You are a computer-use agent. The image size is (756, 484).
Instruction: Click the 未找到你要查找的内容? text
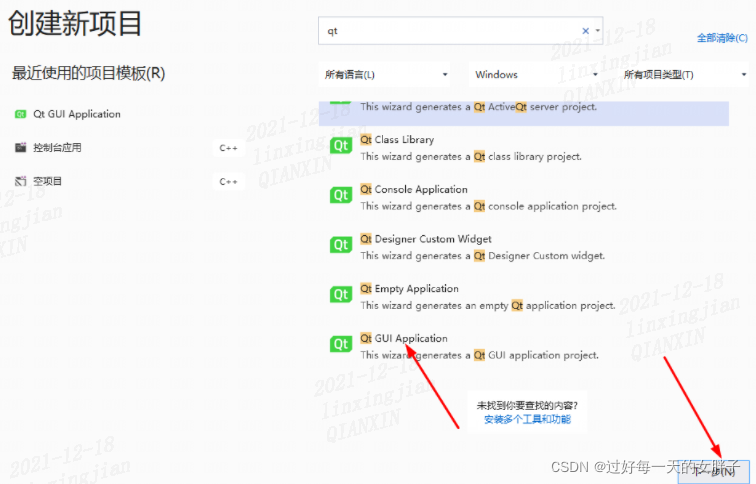tap(527, 405)
